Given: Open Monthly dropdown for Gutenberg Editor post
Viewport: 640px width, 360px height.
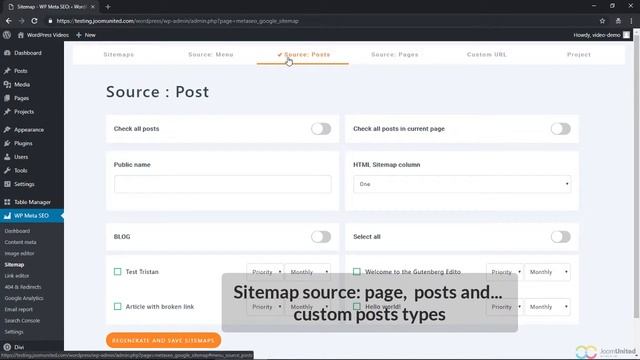Looking at the screenshot, I should 547,272.
